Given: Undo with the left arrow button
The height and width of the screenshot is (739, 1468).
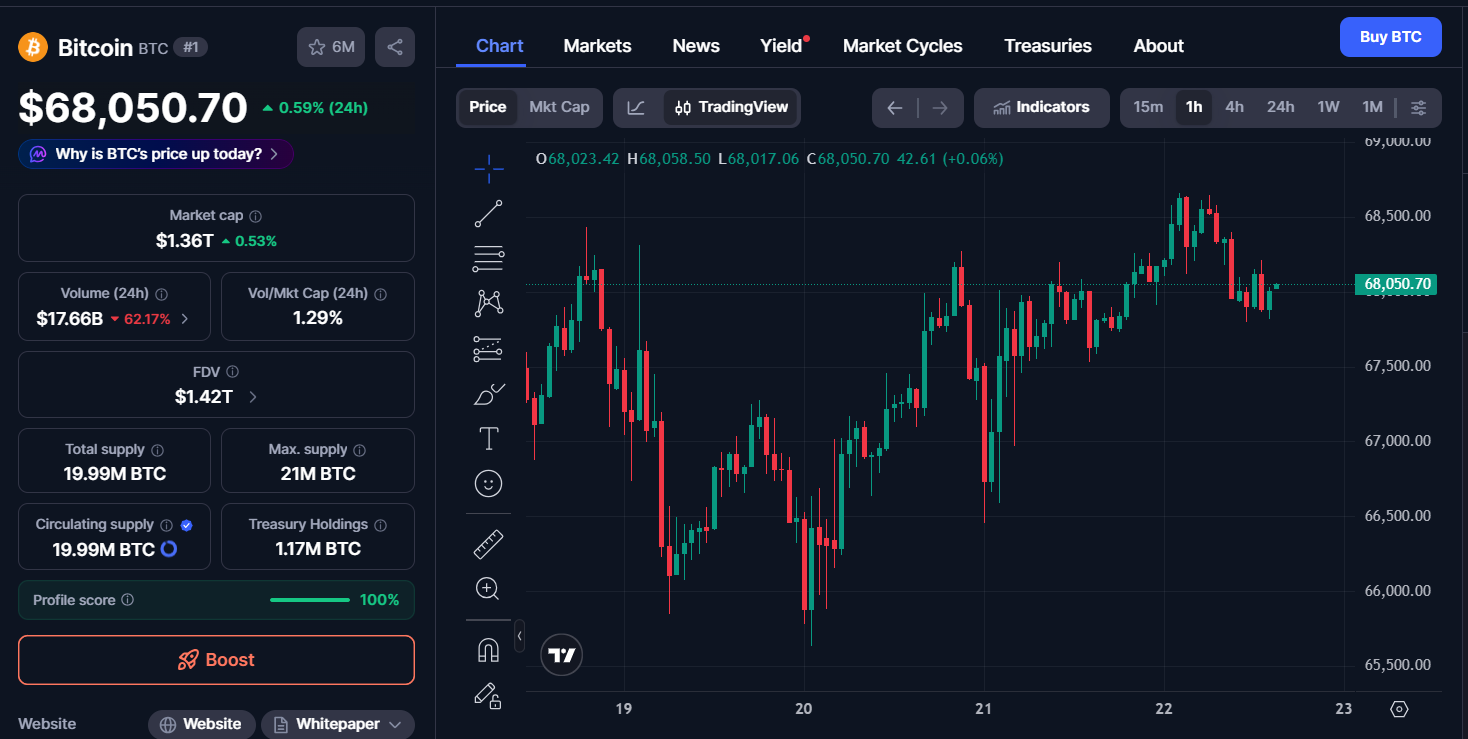Looking at the screenshot, I should (895, 108).
